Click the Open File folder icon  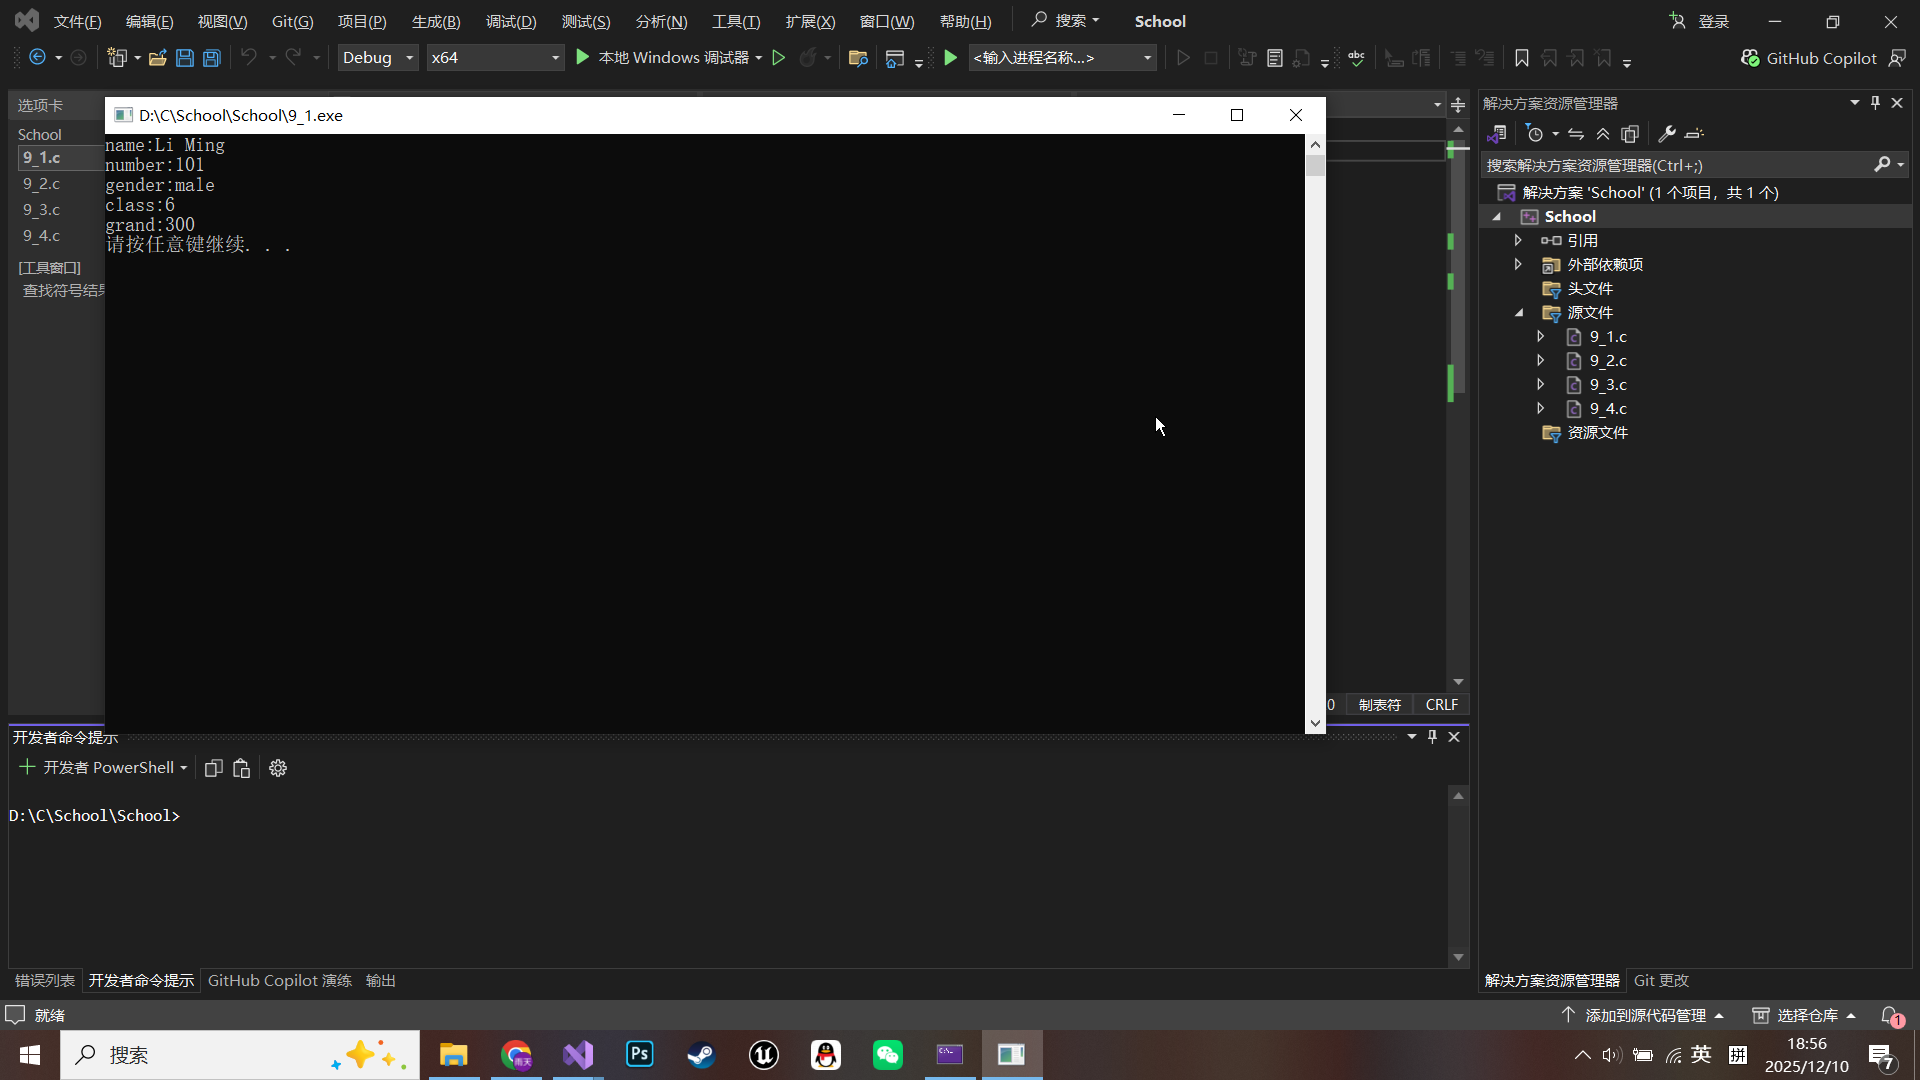coord(157,58)
